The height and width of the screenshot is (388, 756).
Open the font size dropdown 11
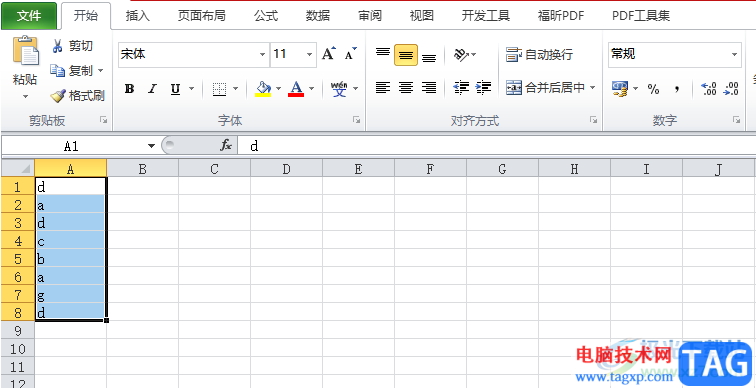point(310,54)
